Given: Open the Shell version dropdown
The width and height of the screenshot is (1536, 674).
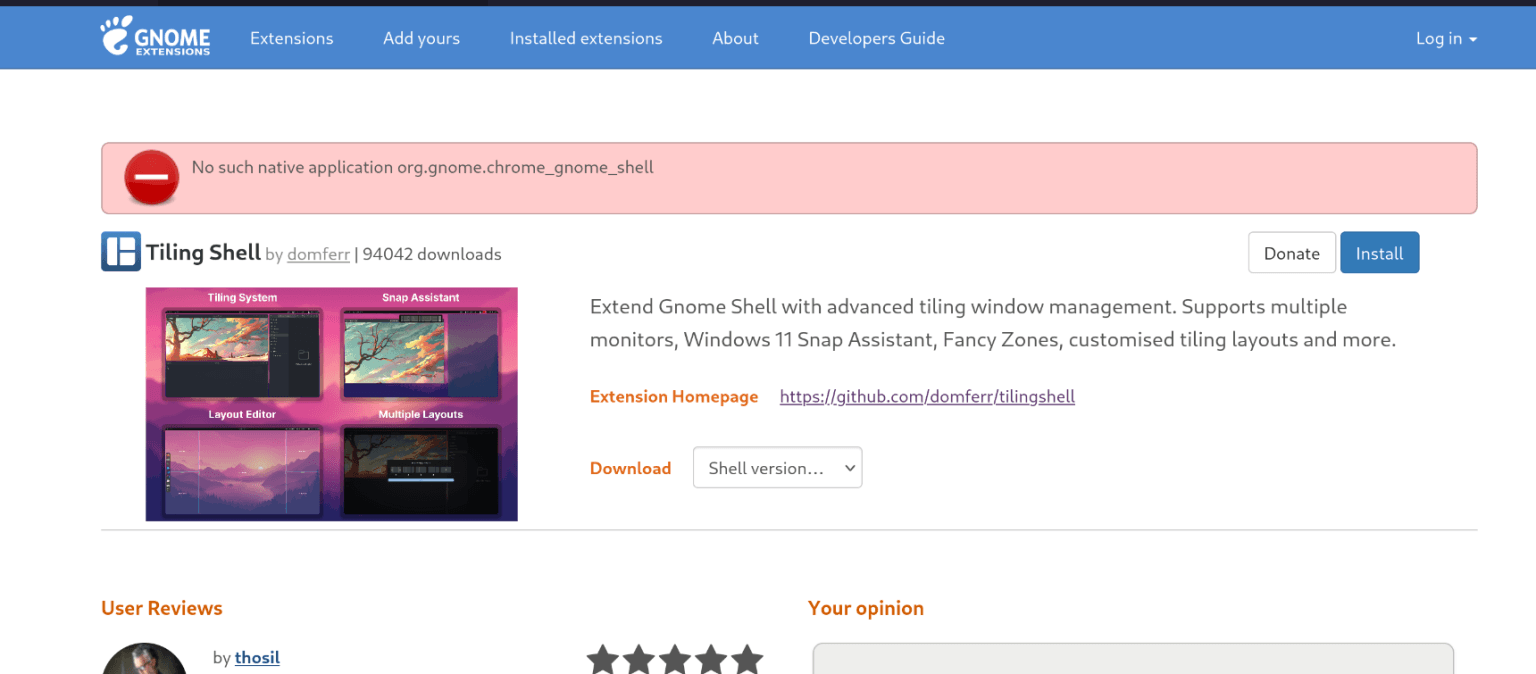Looking at the screenshot, I should click(777, 468).
